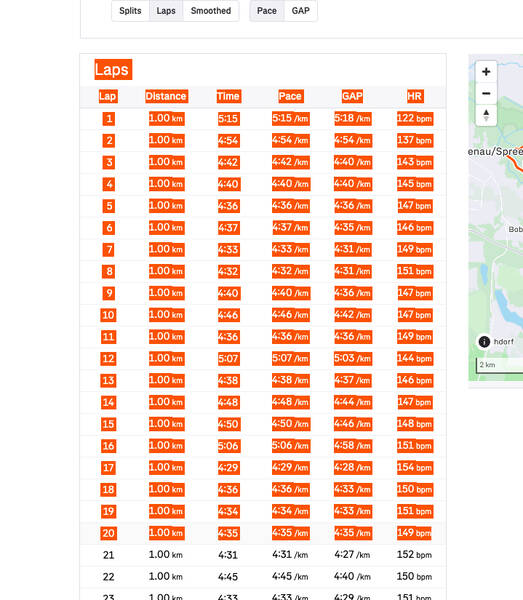The height and width of the screenshot is (600, 523).
Task: Select lap number 9
Action: pyautogui.click(x=109, y=293)
